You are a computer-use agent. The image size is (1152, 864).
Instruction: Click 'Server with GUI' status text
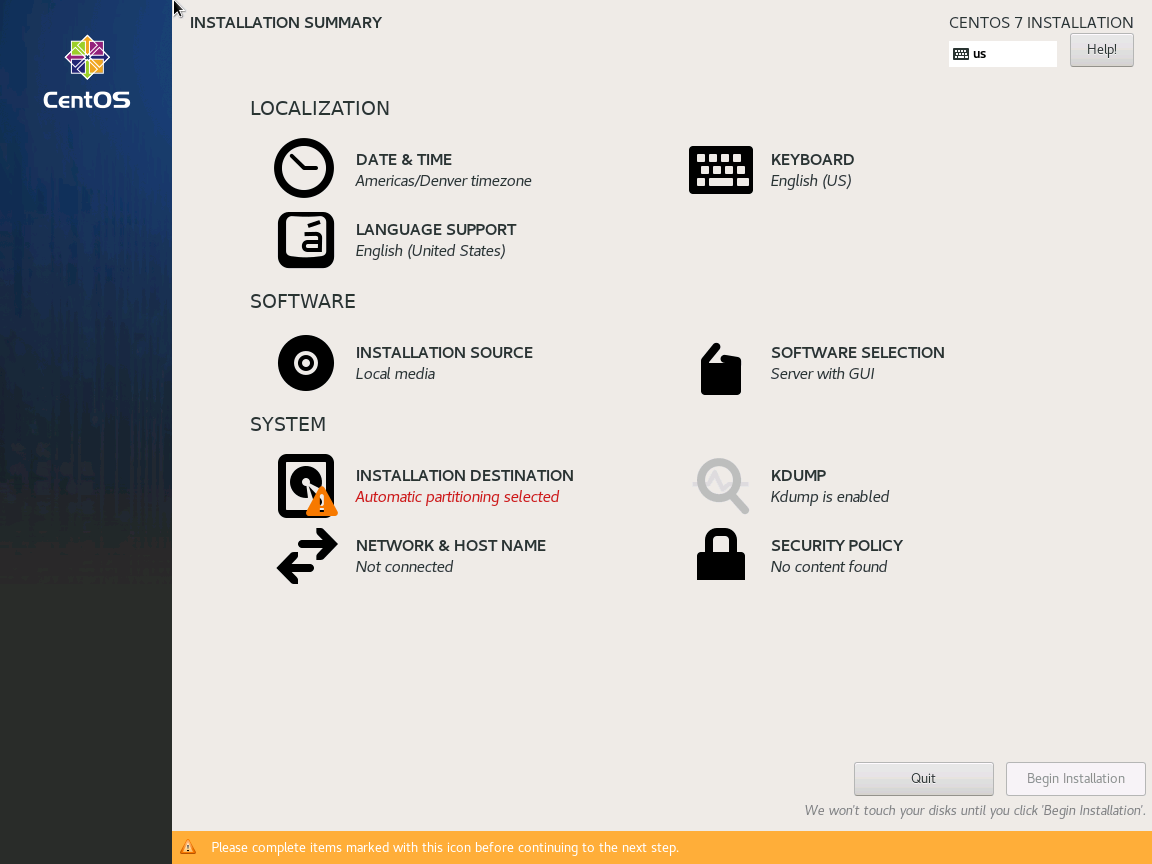[822, 373]
